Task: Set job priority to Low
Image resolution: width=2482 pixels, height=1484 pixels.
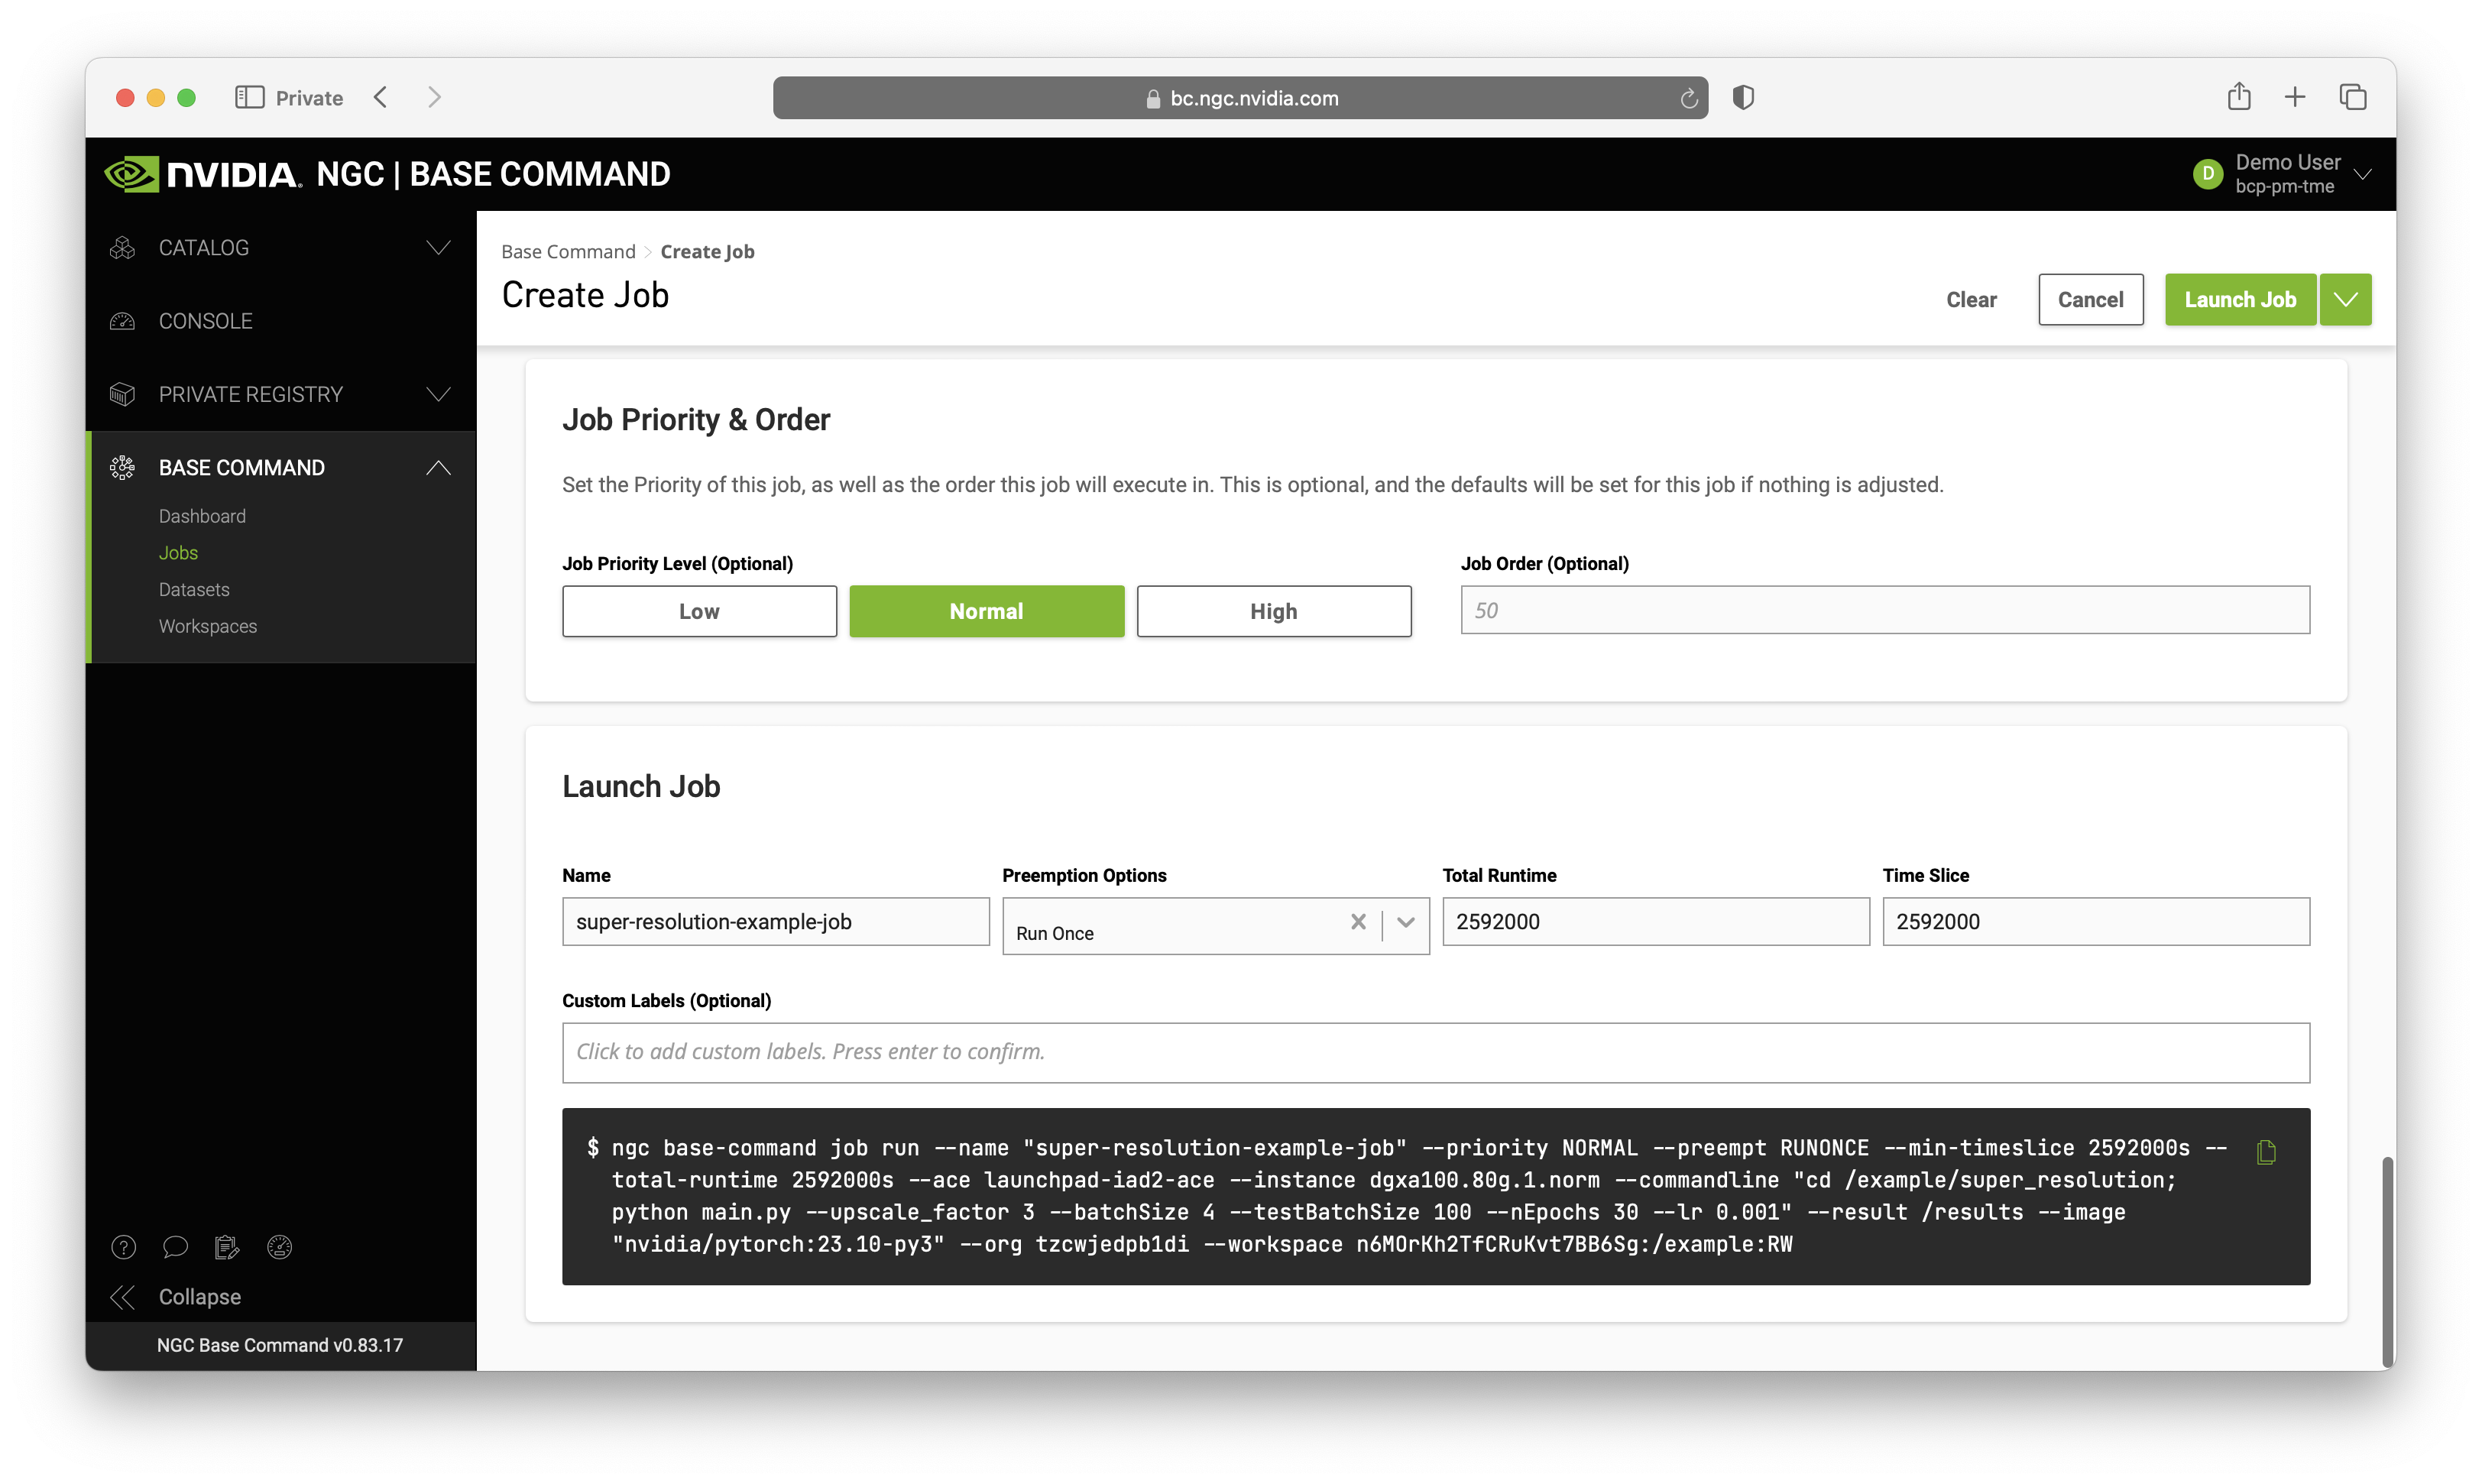Action: [699, 611]
